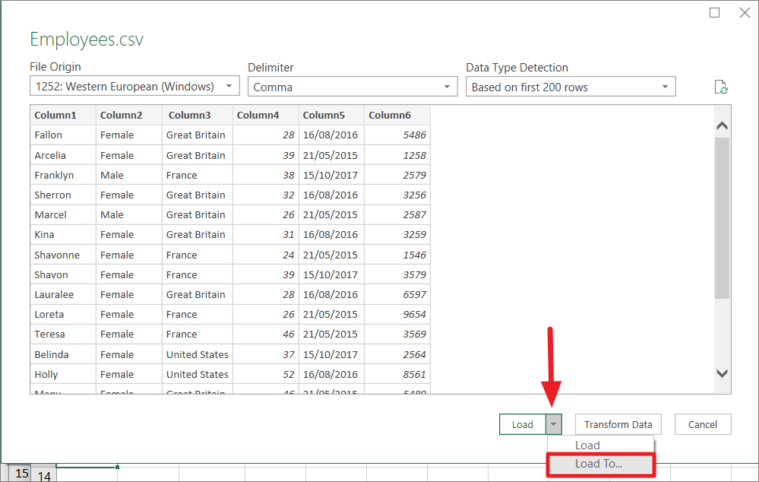
Task: Maximize the Employees.csv dialog window
Action: tap(714, 13)
